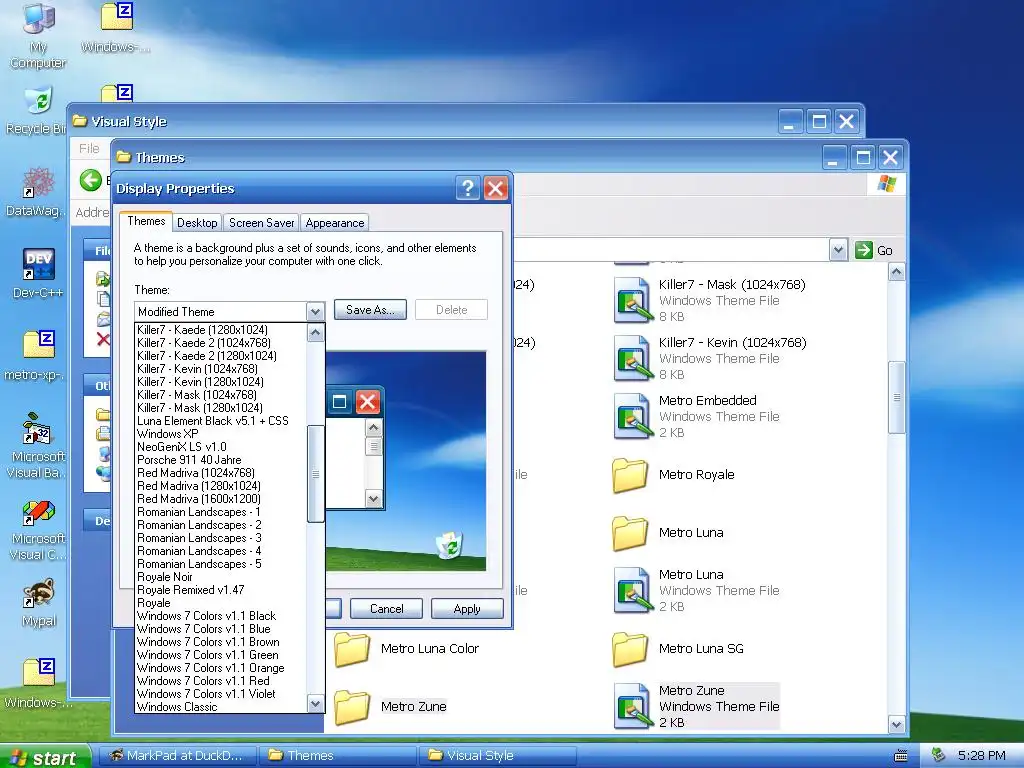
Task: Select the Metro Zune theme file icon
Action: pos(633,707)
